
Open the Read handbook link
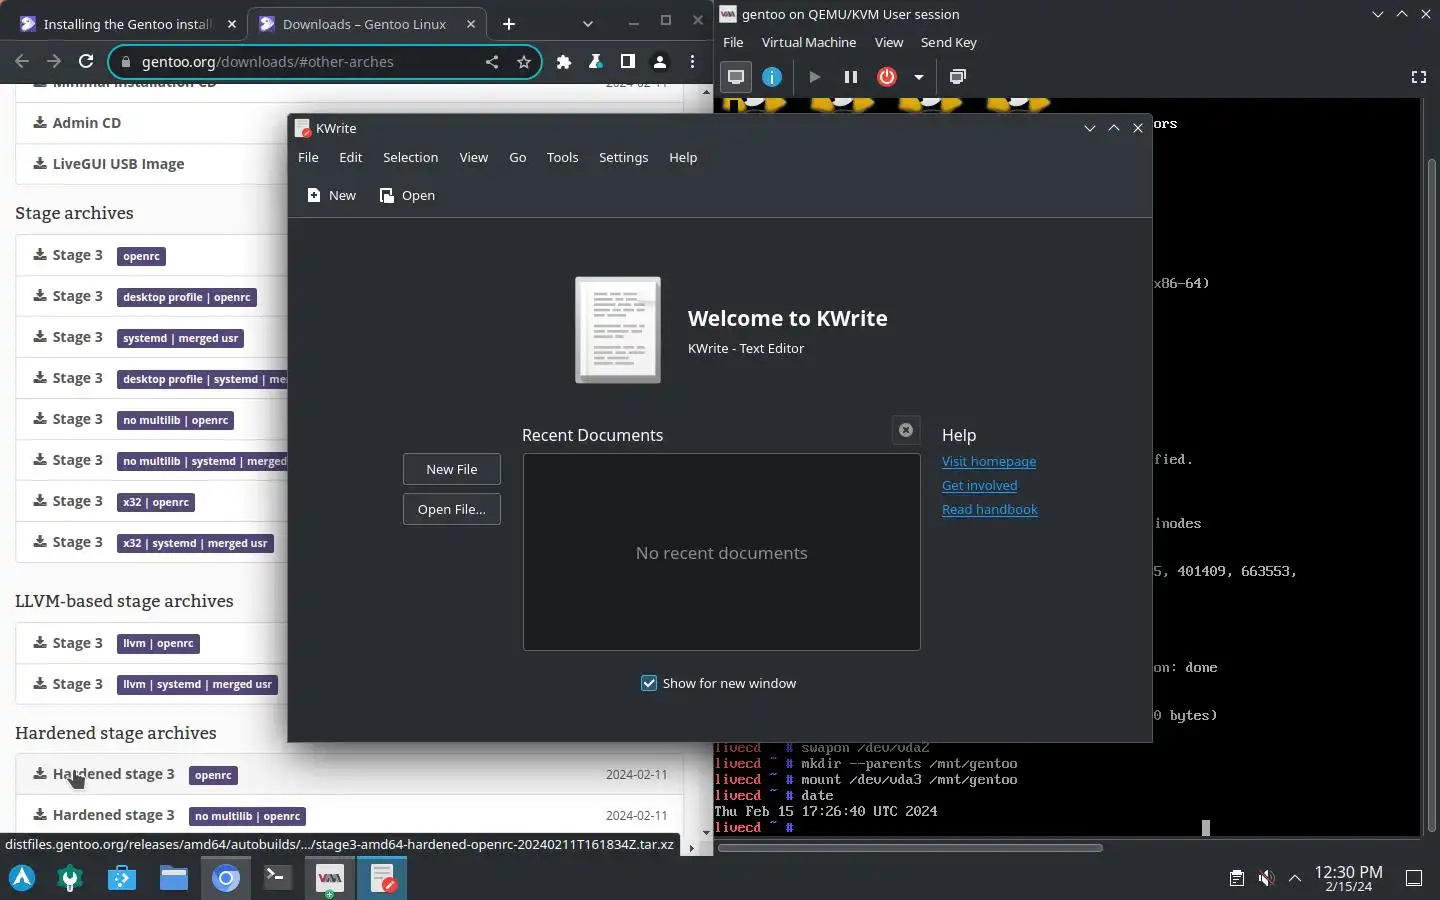(x=990, y=509)
